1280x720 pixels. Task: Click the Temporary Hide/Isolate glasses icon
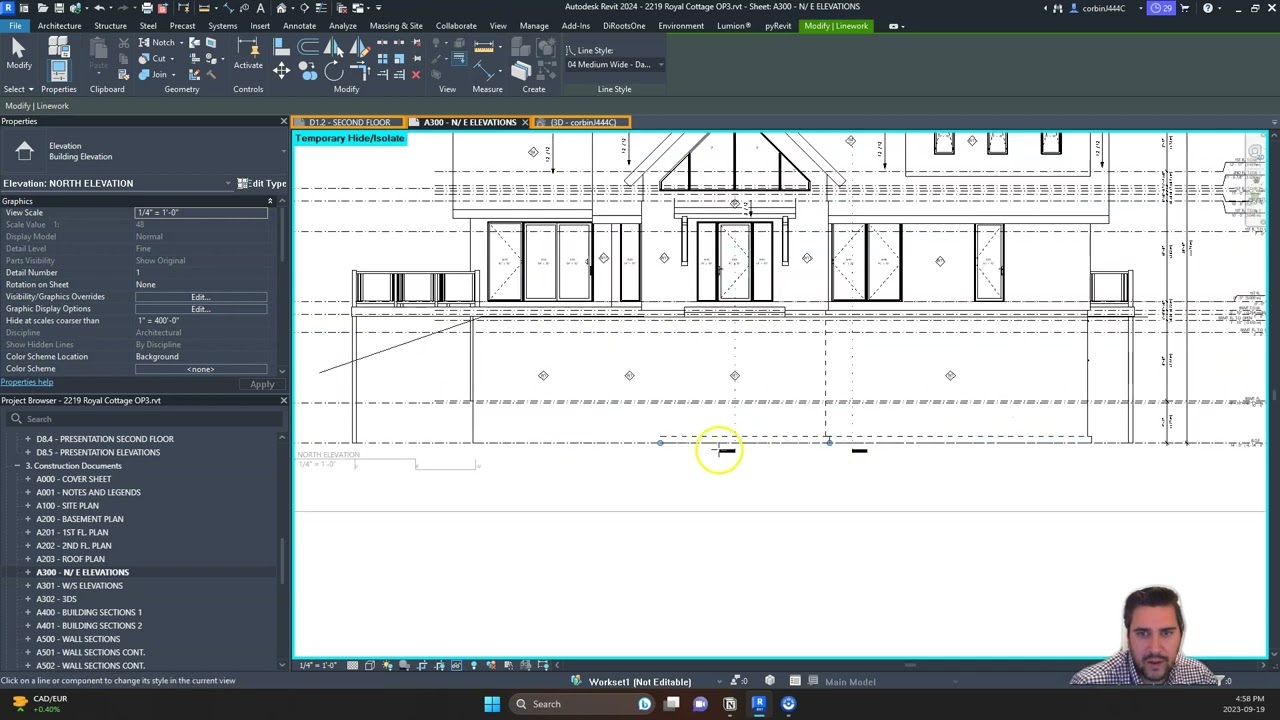[456, 665]
